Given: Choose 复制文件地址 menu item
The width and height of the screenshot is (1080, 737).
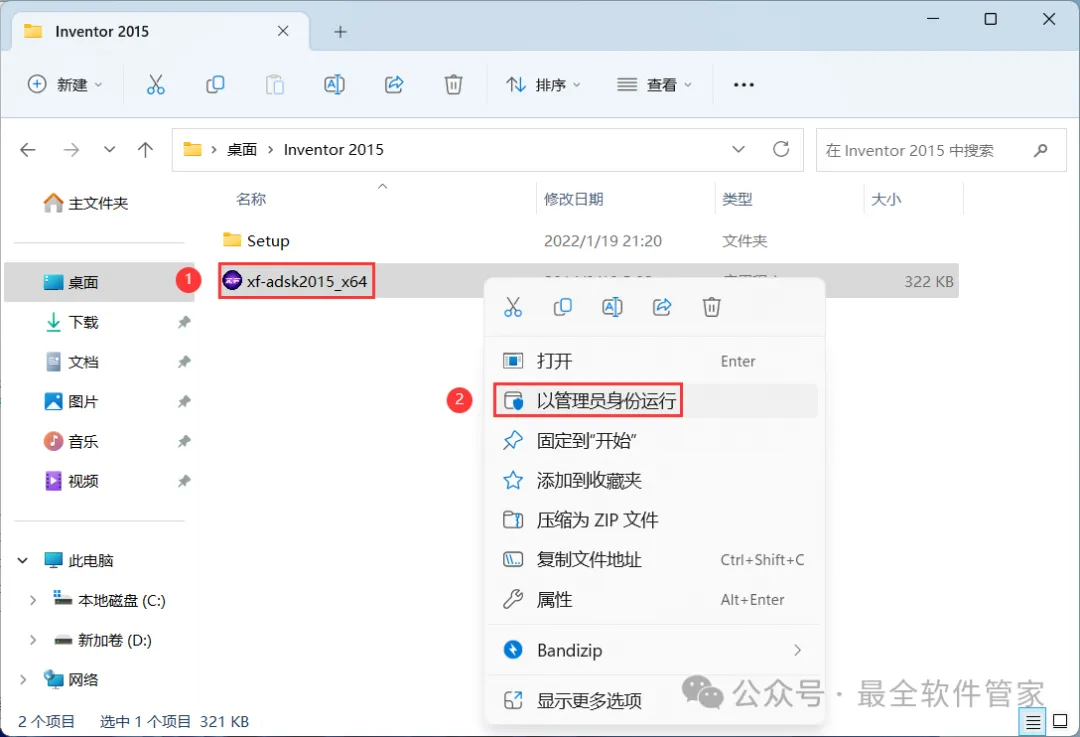Looking at the screenshot, I should click(655, 560).
